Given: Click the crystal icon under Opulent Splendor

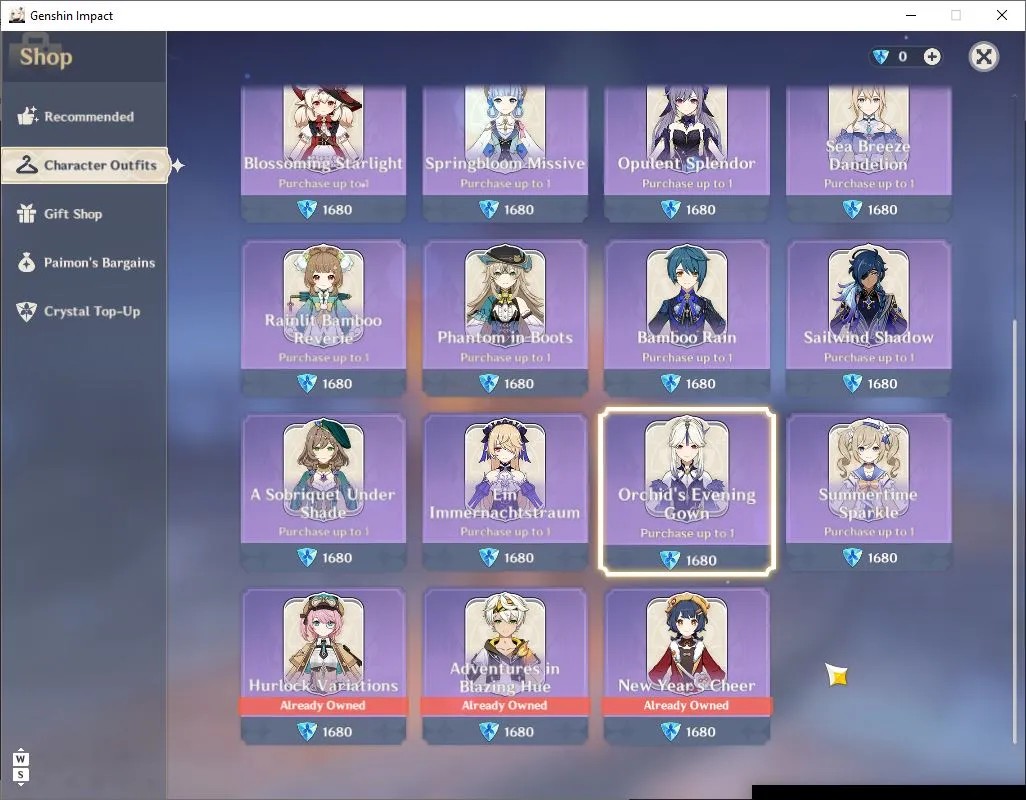Looking at the screenshot, I should click(671, 209).
